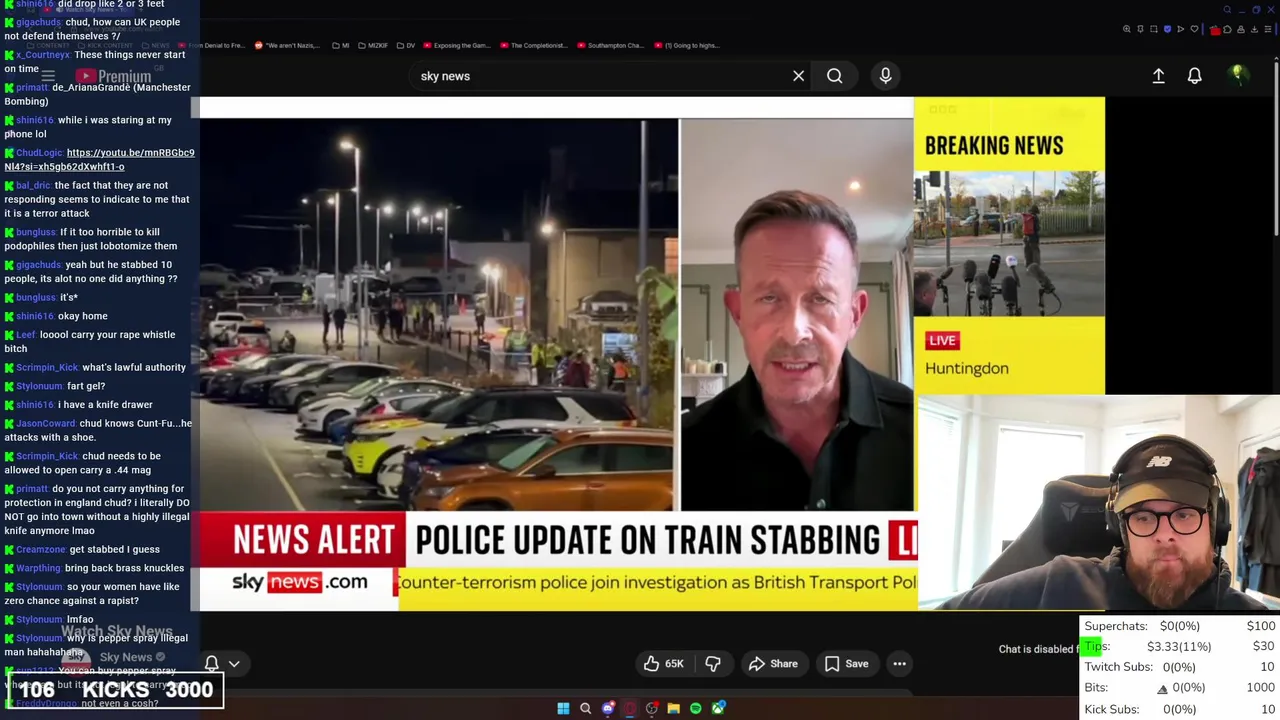Clear the 'sky news' search text
Screen dimensions: 1280x720
[x=798, y=76]
